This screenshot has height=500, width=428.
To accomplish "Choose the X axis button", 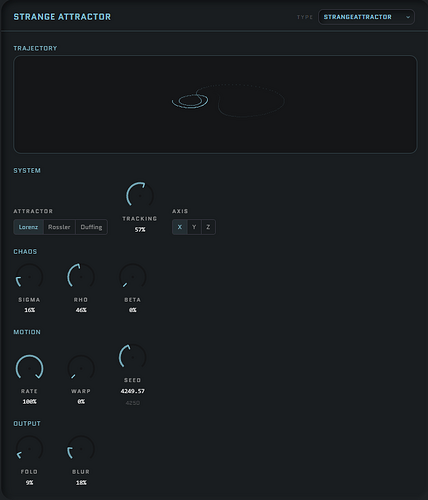I will point(180,227).
